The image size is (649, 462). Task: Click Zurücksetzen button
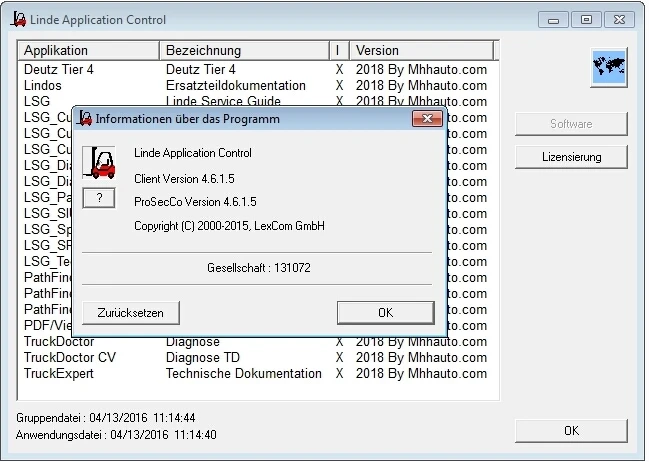[x=131, y=313]
